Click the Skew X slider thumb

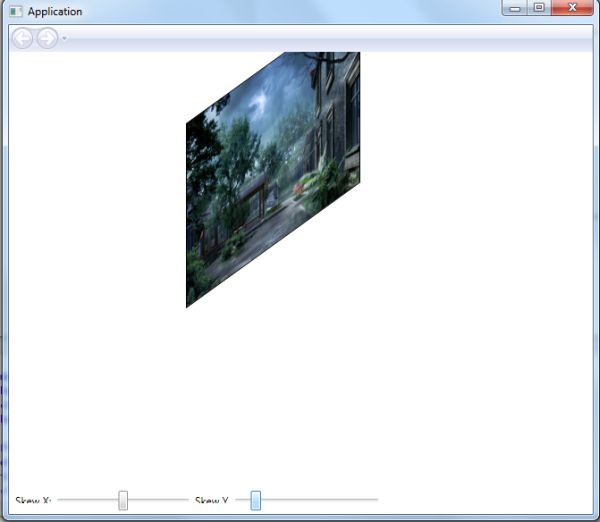click(123, 501)
